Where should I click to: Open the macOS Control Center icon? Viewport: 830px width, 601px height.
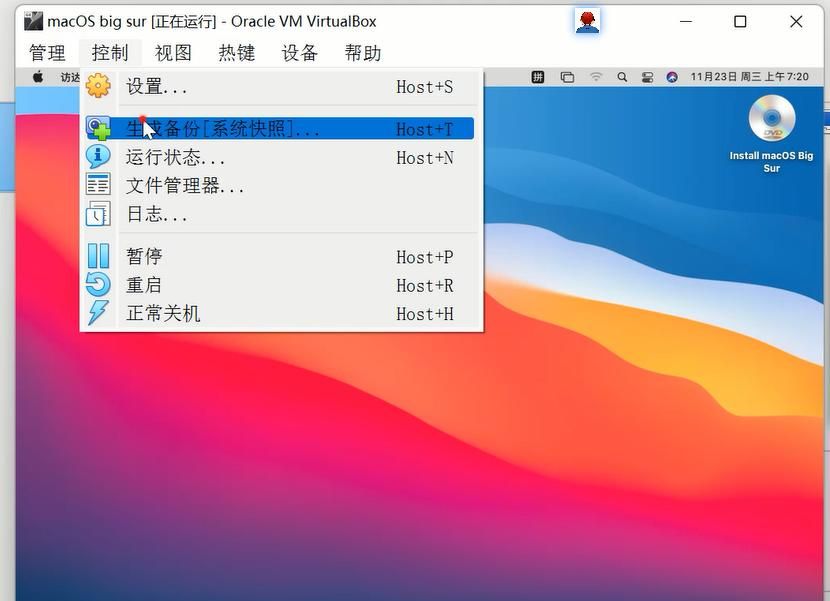pyautogui.click(x=647, y=77)
